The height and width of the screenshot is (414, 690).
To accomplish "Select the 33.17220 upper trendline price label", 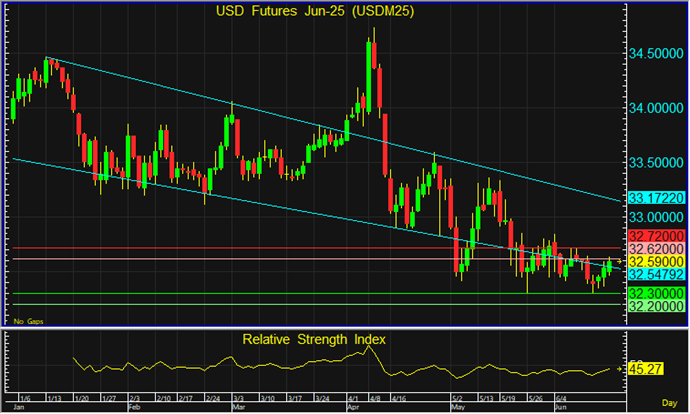I will point(656,198).
